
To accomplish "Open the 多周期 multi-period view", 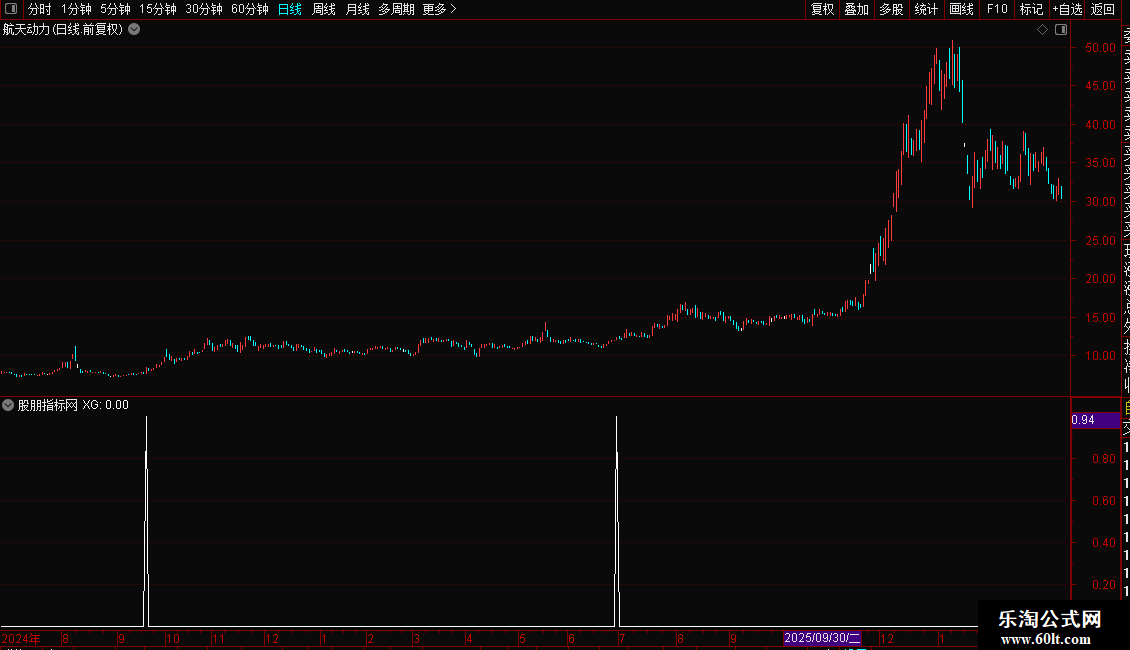I will click(396, 9).
